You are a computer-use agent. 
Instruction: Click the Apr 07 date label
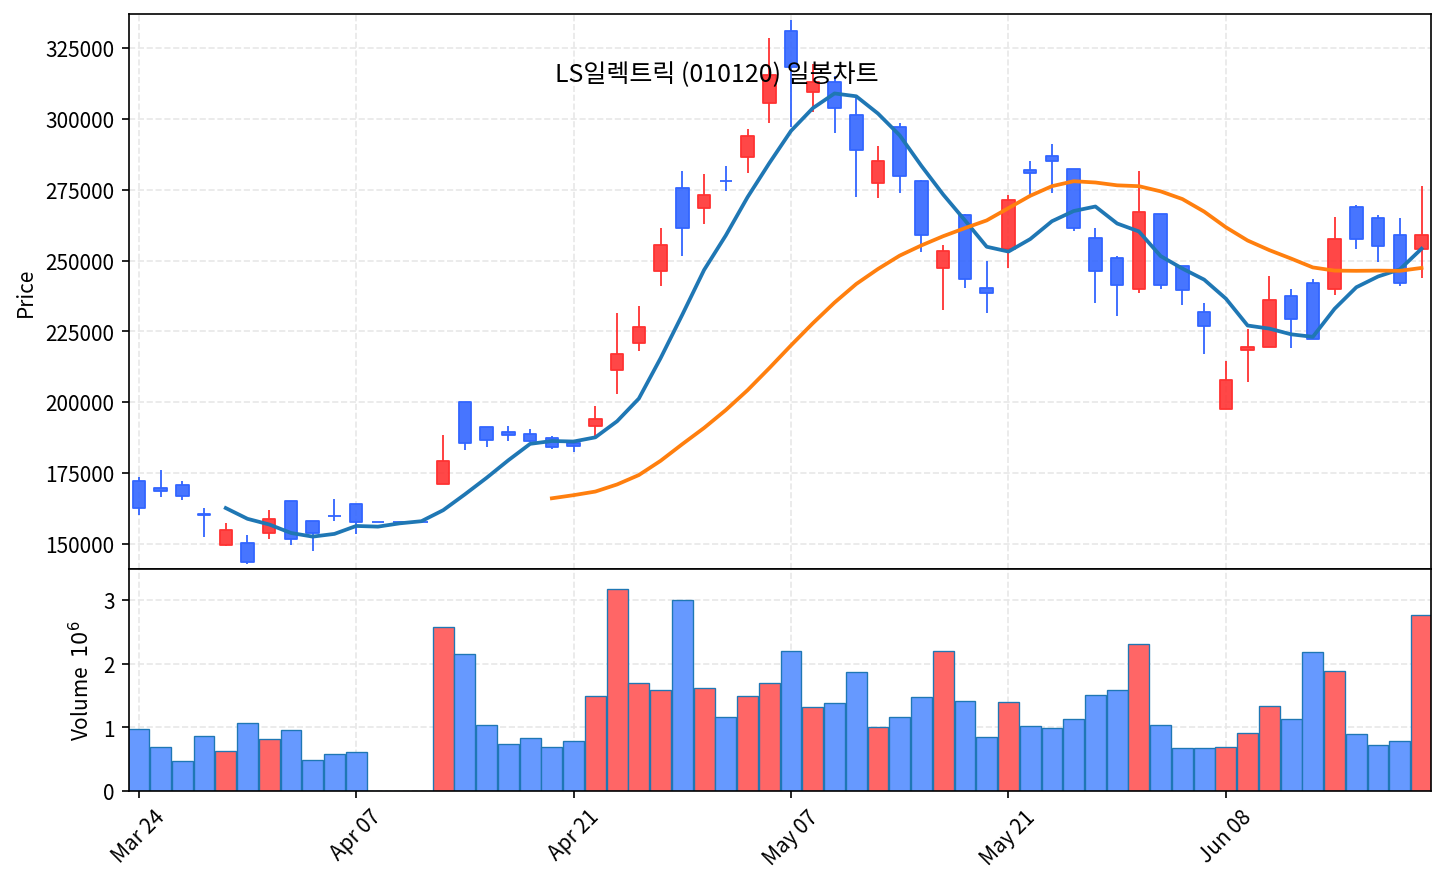(355, 837)
